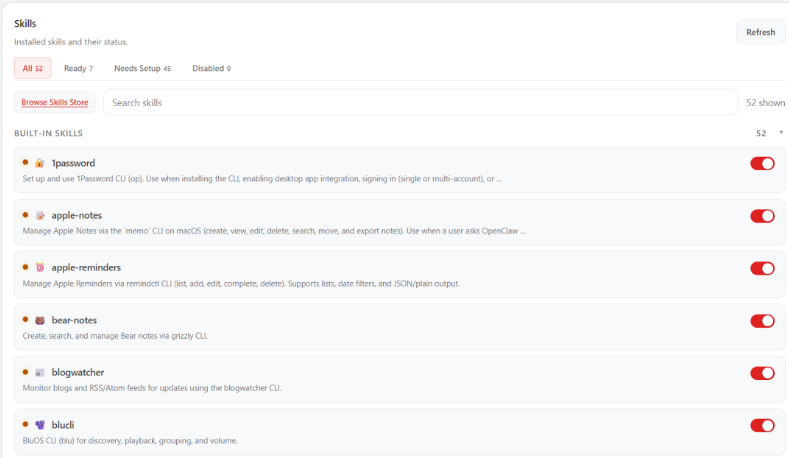Click the BluOS CLI description text
The height and width of the screenshot is (459, 789).
(130, 441)
